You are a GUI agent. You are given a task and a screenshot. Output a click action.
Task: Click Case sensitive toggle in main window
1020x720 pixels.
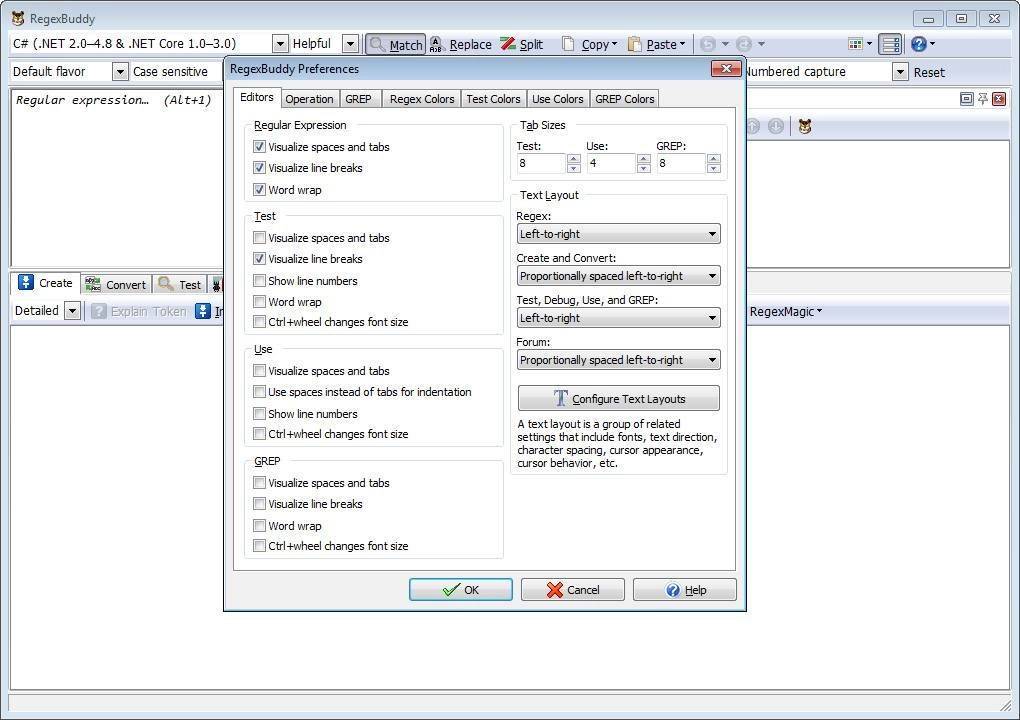coord(170,72)
